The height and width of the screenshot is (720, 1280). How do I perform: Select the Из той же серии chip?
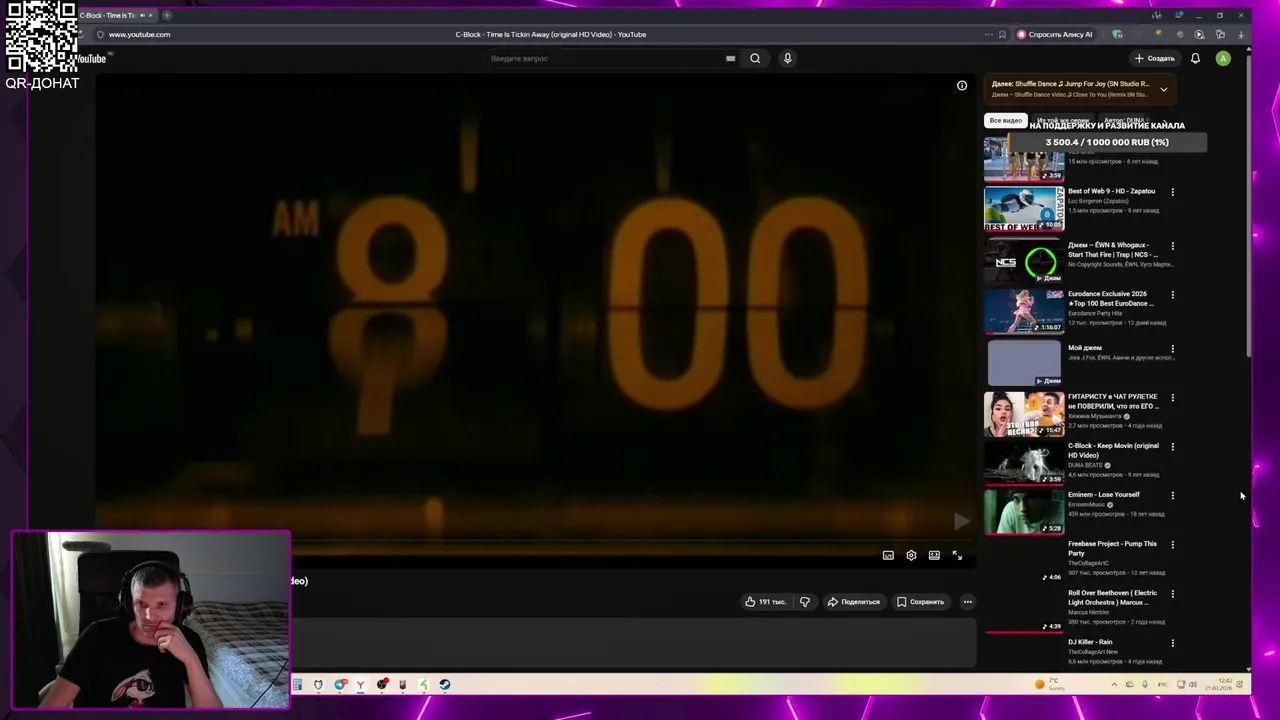pyautogui.click(x=1063, y=121)
